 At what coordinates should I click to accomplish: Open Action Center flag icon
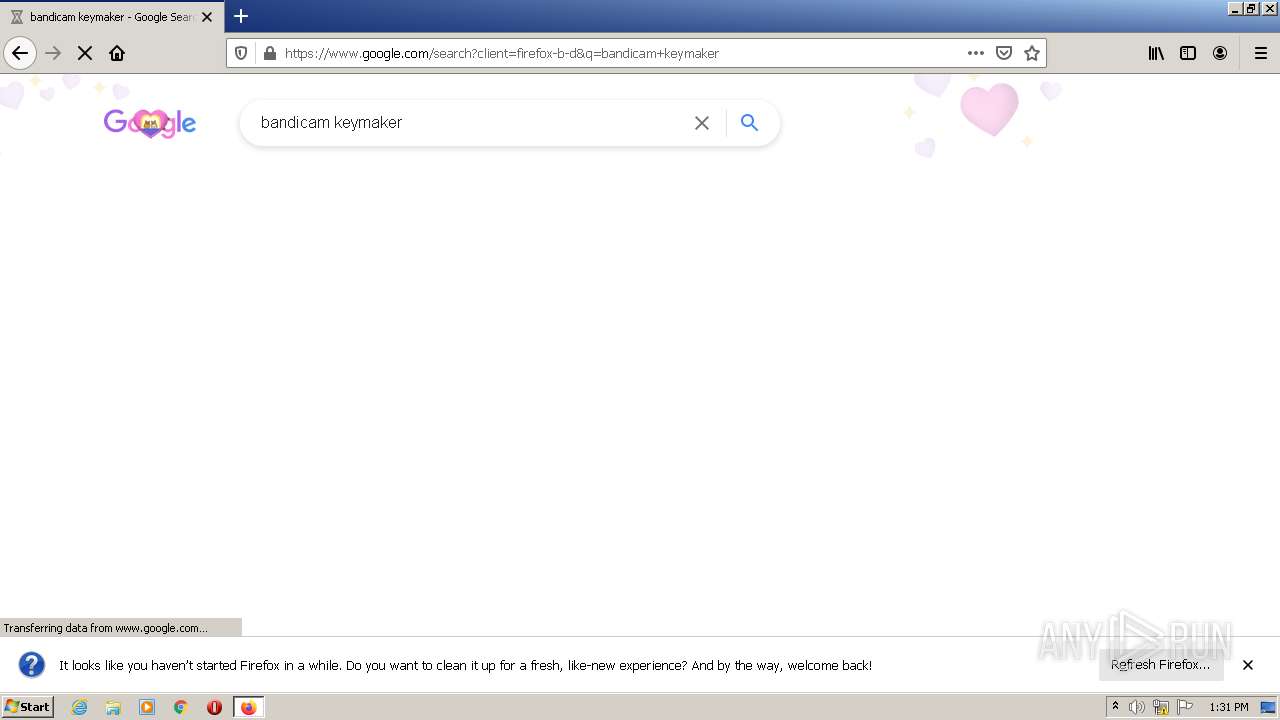1185,707
